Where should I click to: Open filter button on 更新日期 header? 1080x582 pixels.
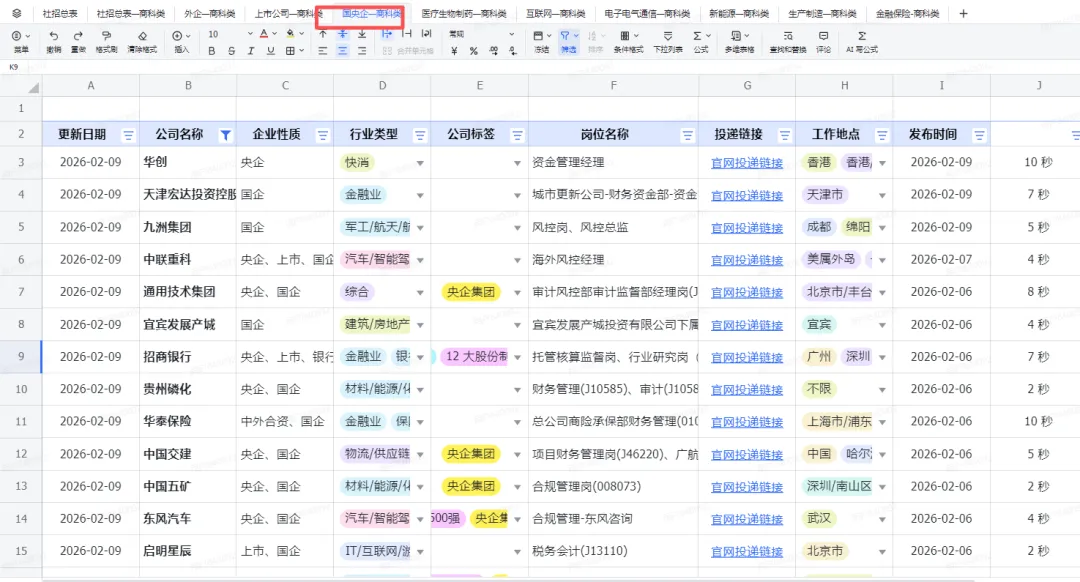[128, 135]
